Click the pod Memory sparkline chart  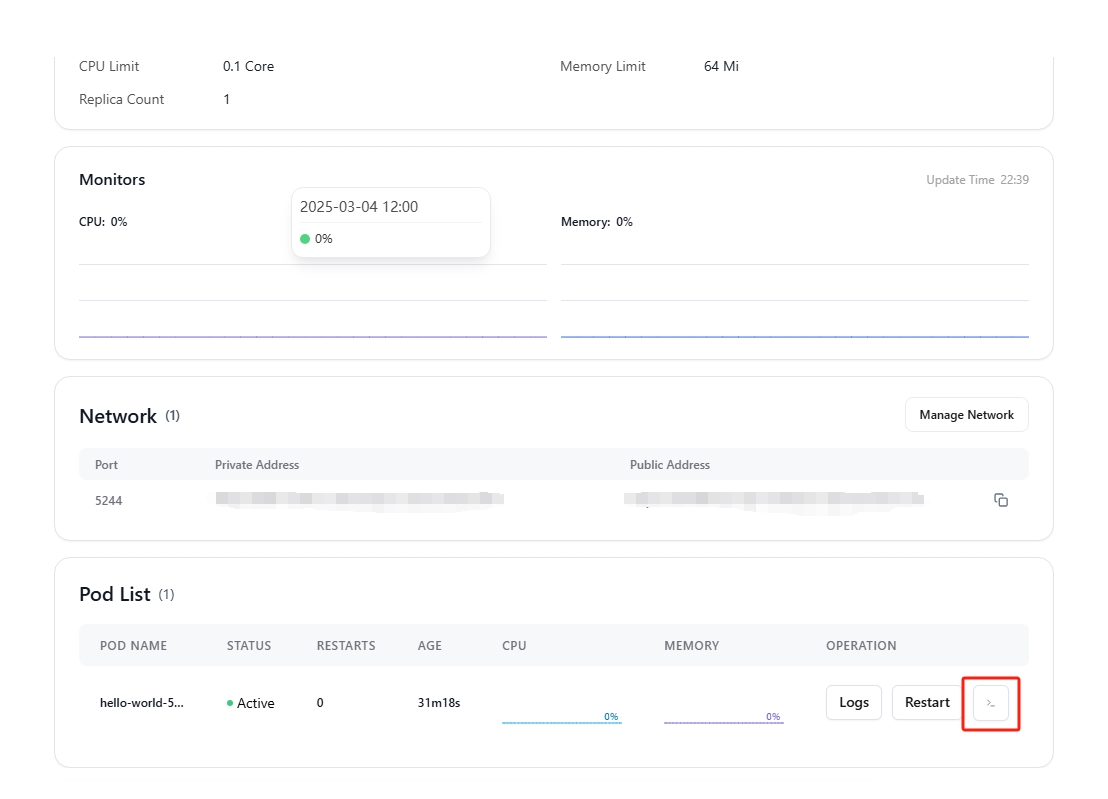[x=724, y=715]
